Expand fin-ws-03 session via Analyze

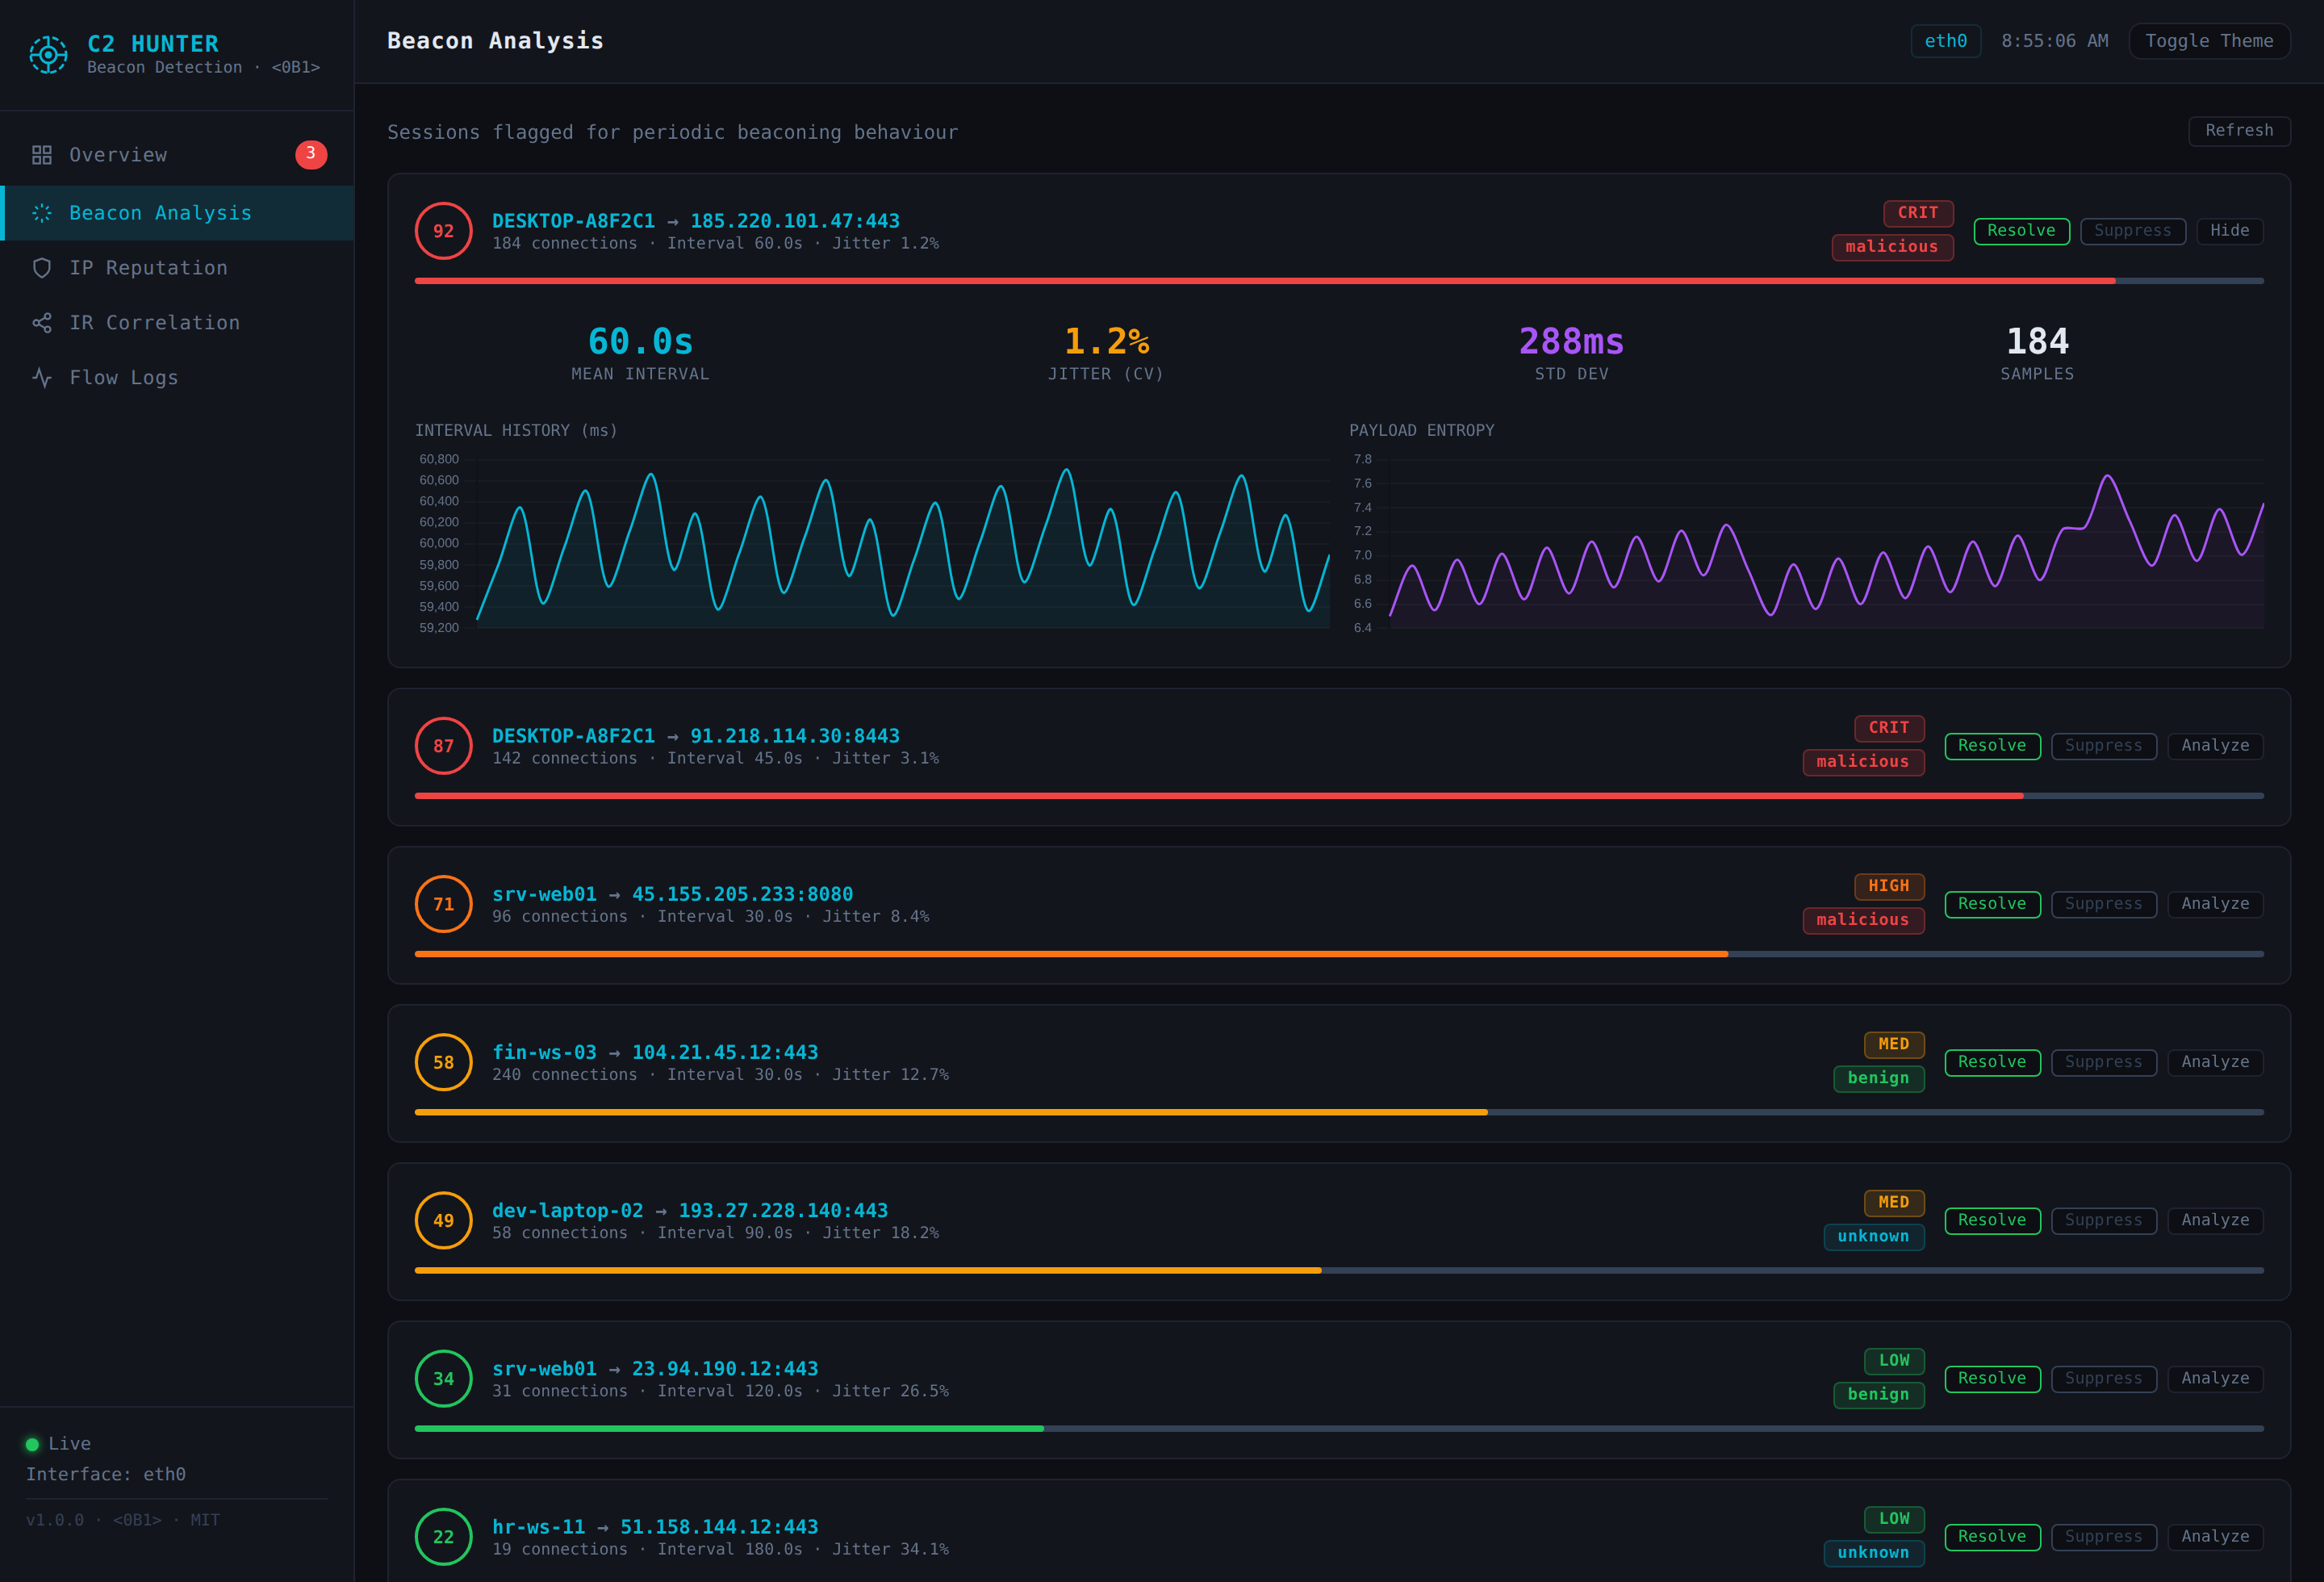2215,1062
